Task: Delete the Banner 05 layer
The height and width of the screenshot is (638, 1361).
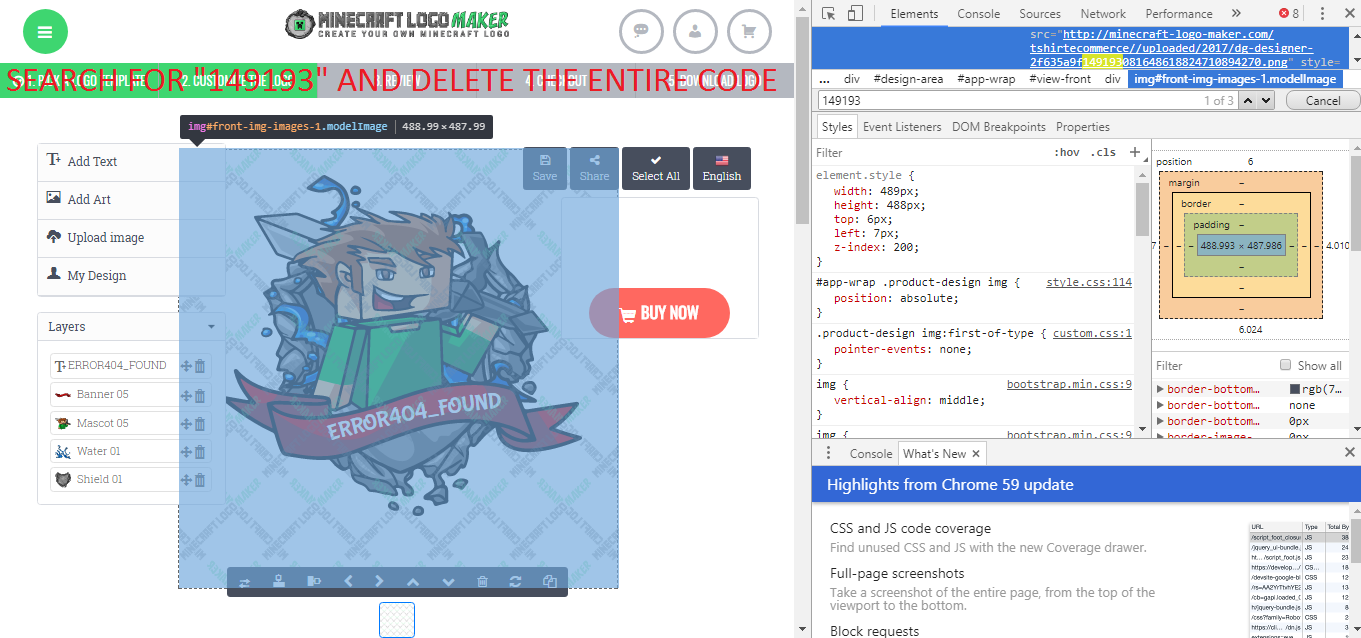Action: click(x=200, y=395)
